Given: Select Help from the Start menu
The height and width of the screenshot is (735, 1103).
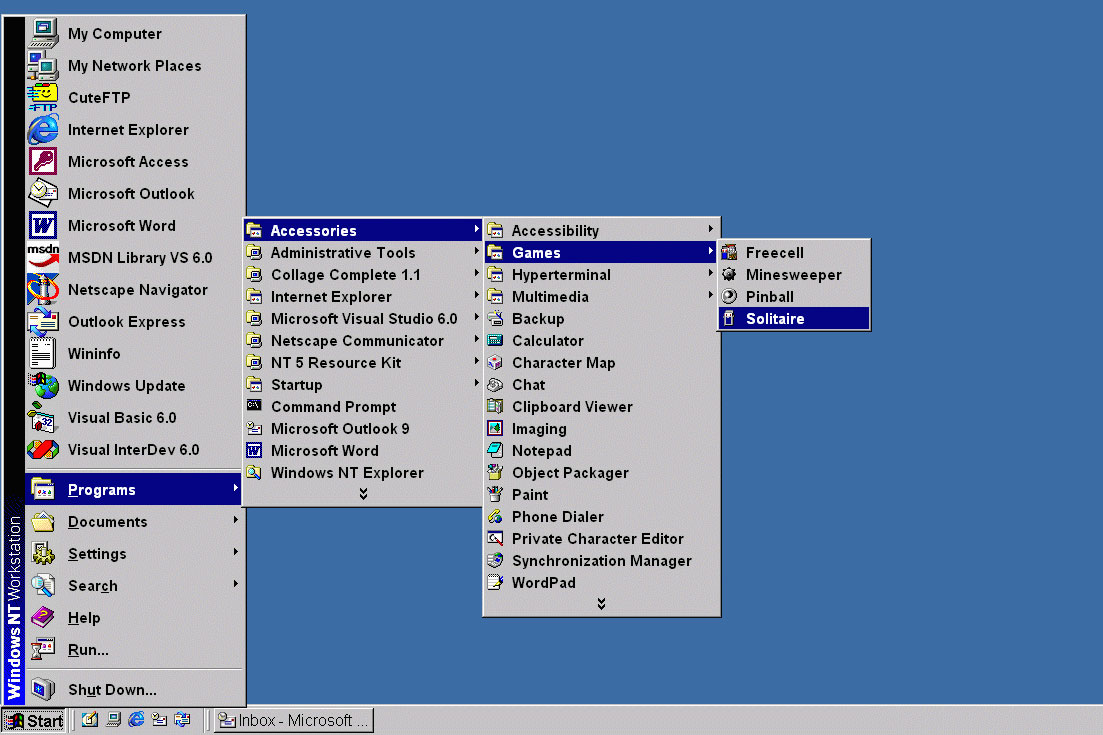Looking at the screenshot, I should tap(134, 618).
